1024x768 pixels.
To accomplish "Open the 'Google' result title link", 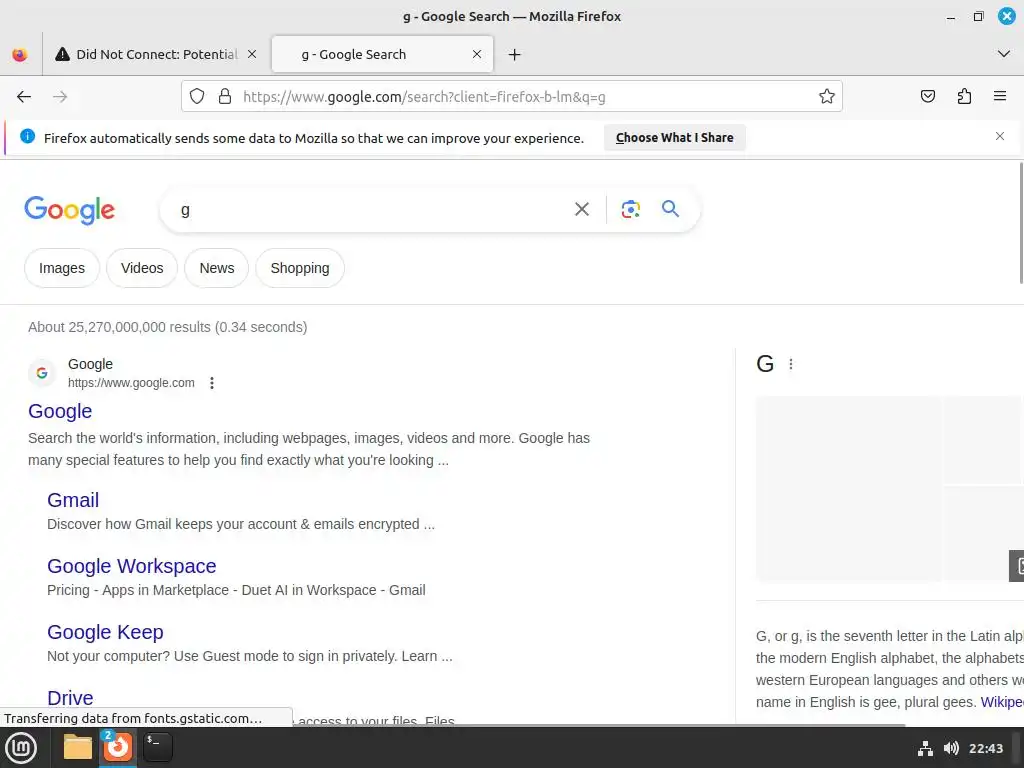I will 60,411.
